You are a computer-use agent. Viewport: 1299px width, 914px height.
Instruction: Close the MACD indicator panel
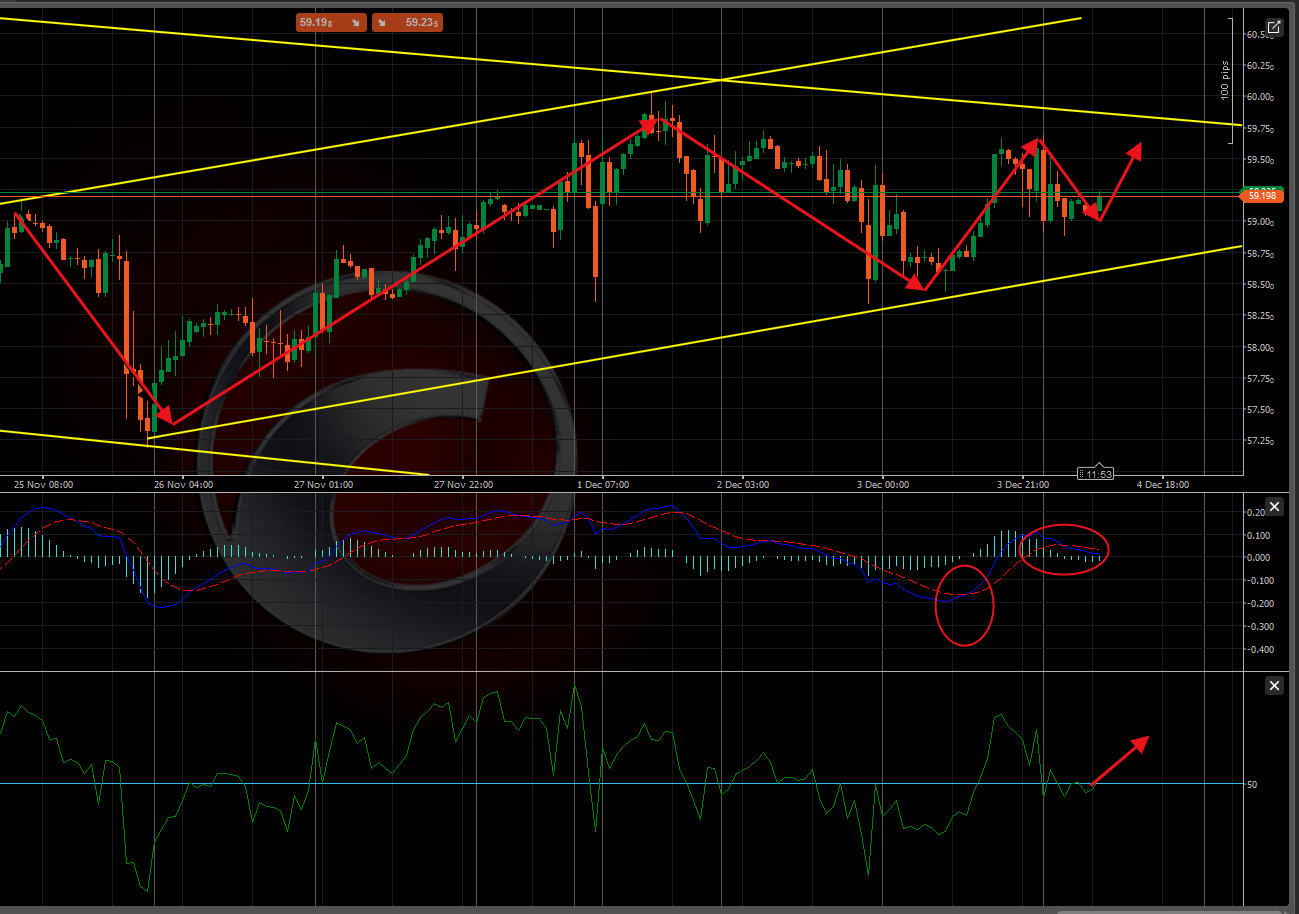(1274, 507)
